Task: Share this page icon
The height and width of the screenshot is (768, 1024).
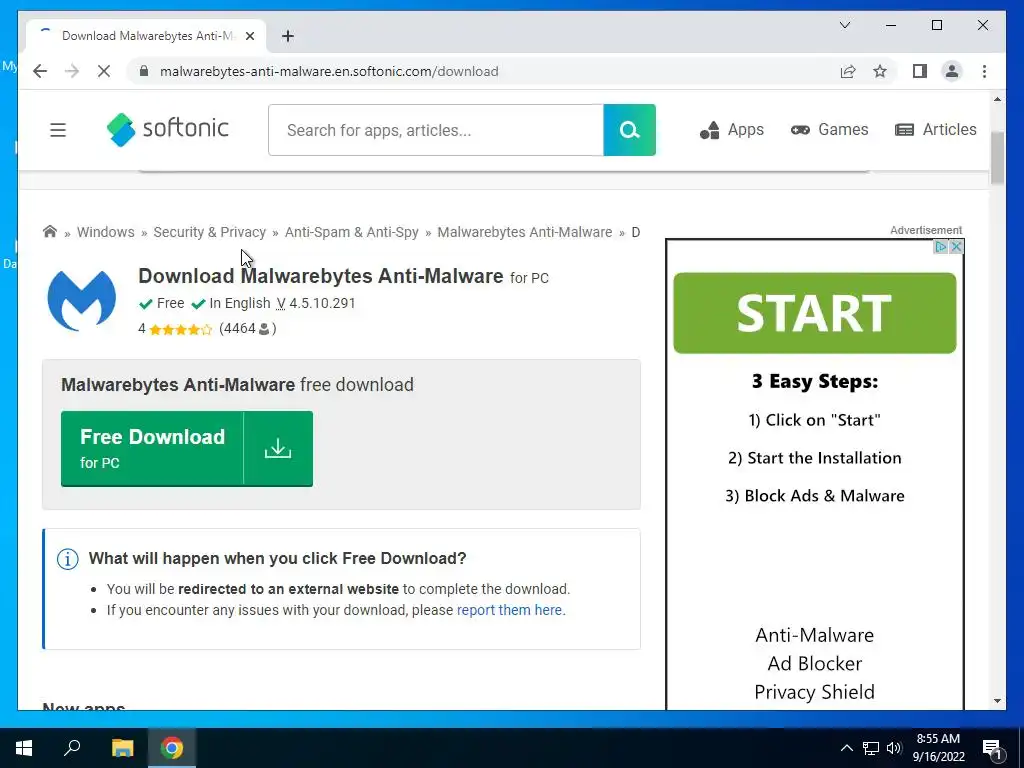Action: pyautogui.click(x=848, y=71)
